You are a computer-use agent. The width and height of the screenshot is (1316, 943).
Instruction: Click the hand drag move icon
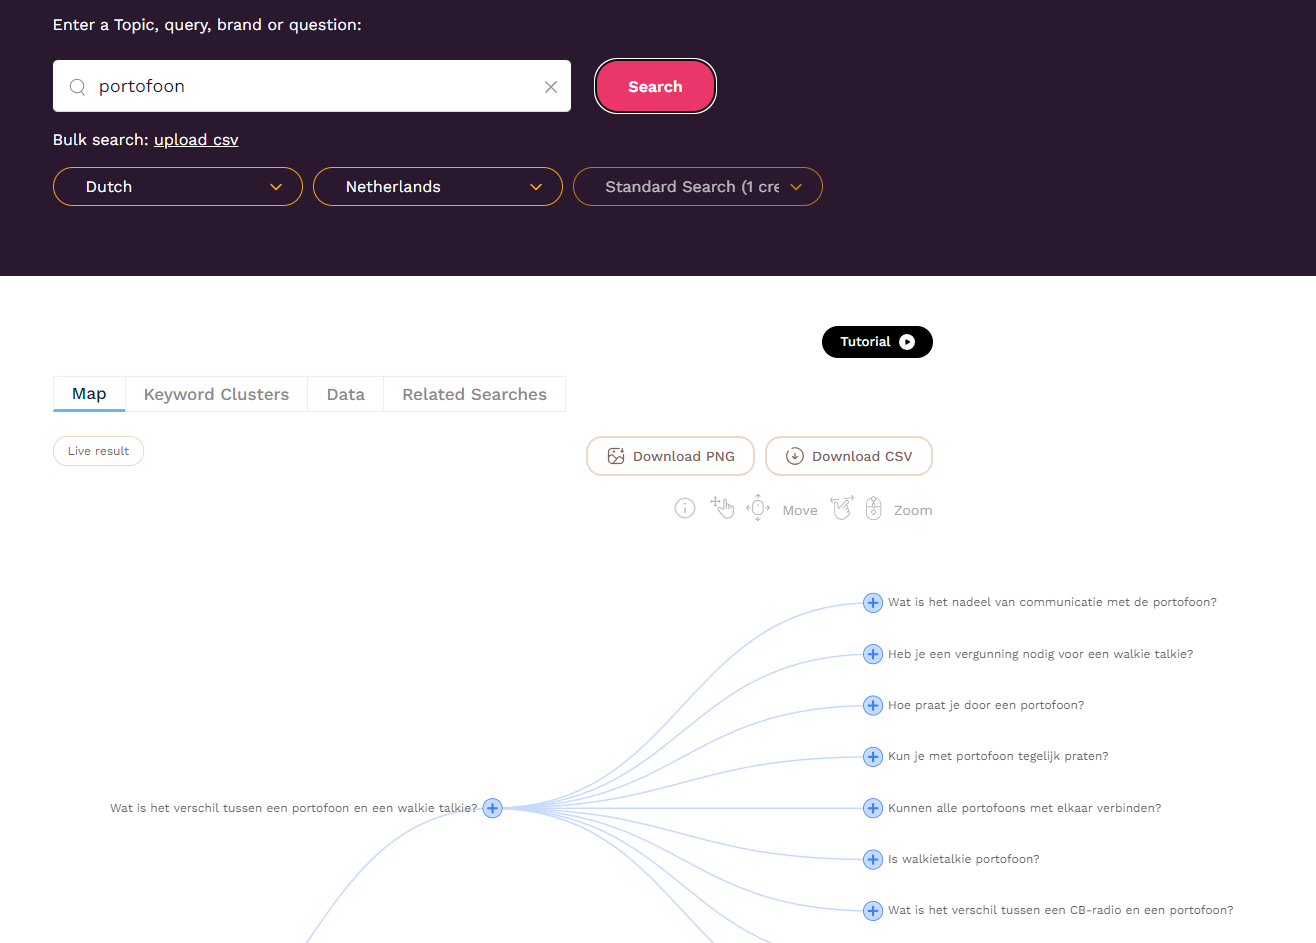click(x=722, y=508)
